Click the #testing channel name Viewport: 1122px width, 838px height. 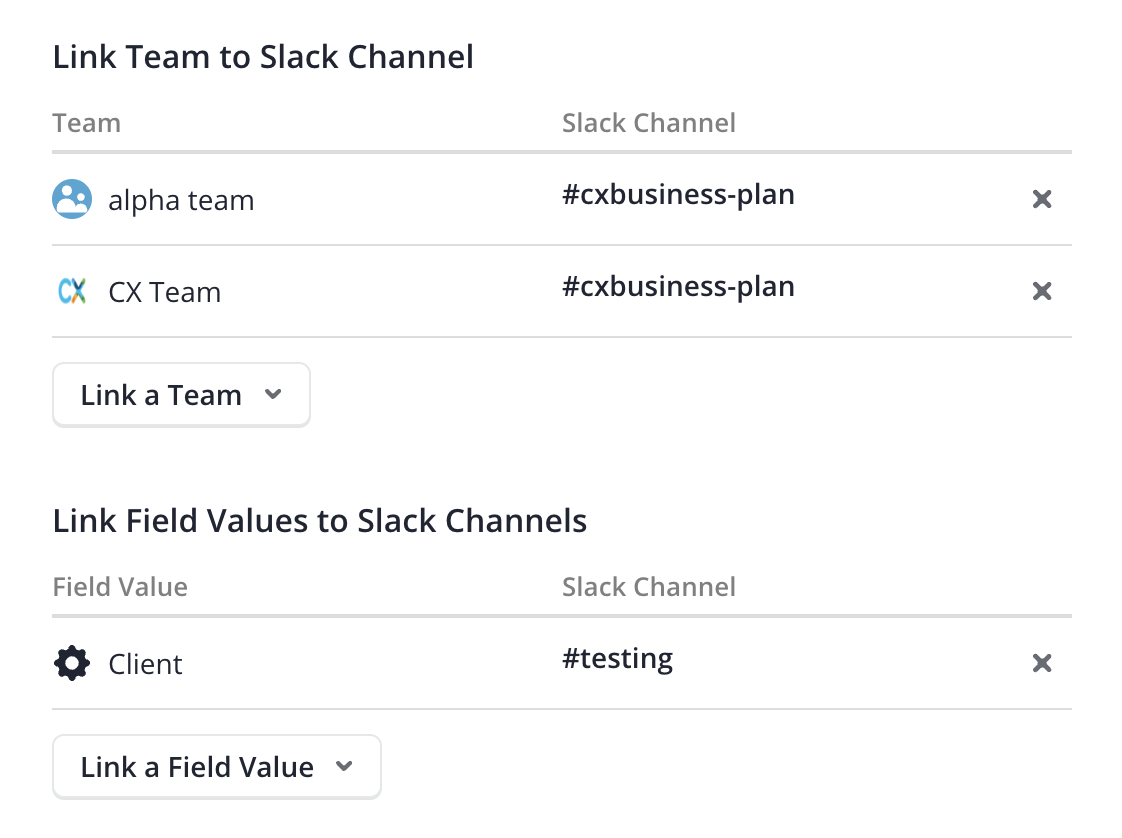pos(618,658)
